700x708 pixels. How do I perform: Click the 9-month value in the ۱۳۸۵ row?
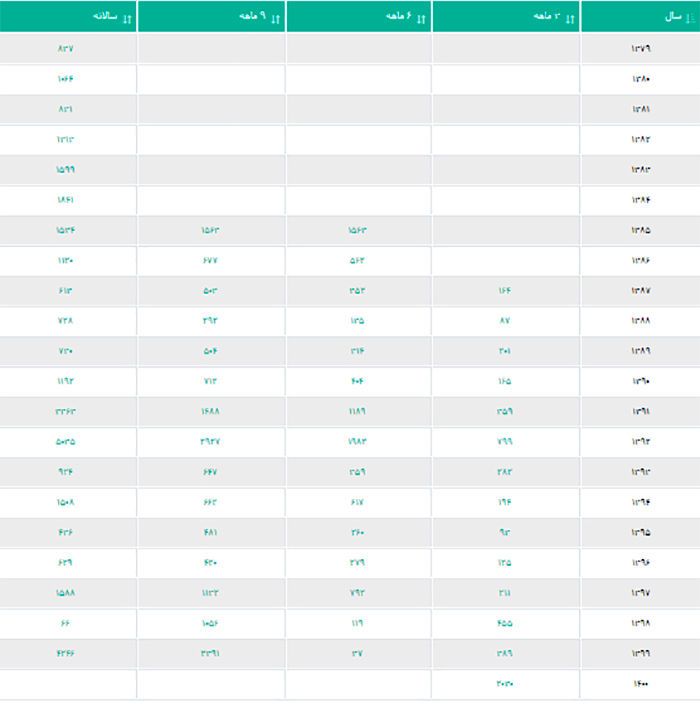pyautogui.click(x=209, y=230)
